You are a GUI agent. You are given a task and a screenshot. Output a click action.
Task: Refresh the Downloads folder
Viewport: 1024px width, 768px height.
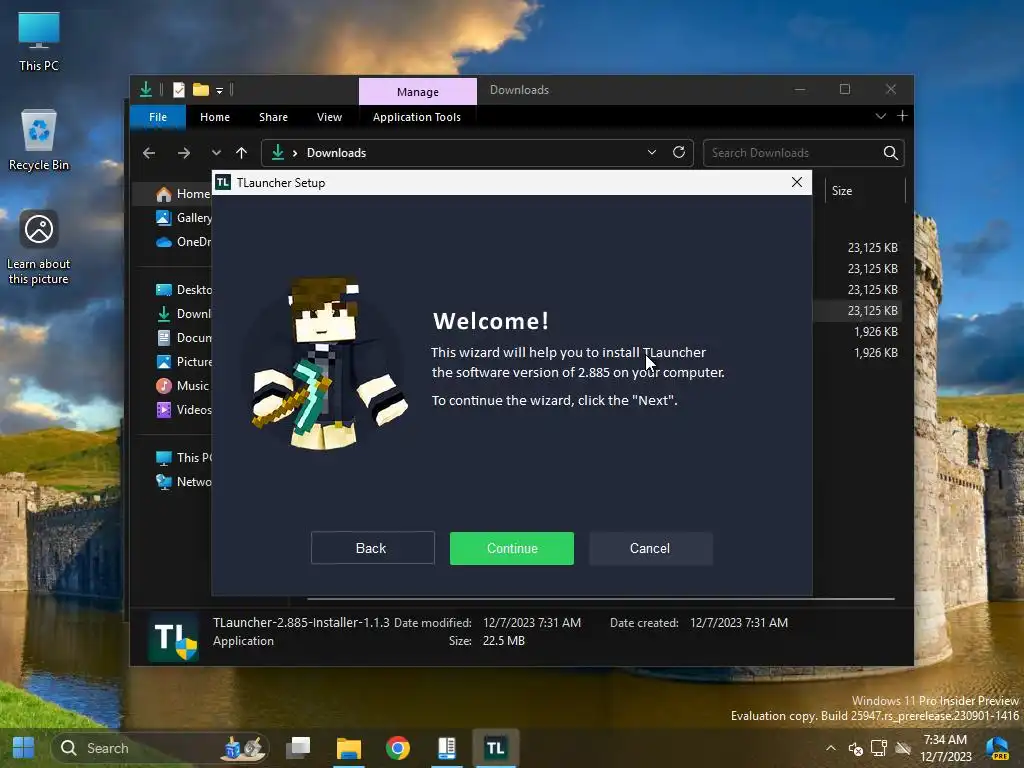[679, 152]
